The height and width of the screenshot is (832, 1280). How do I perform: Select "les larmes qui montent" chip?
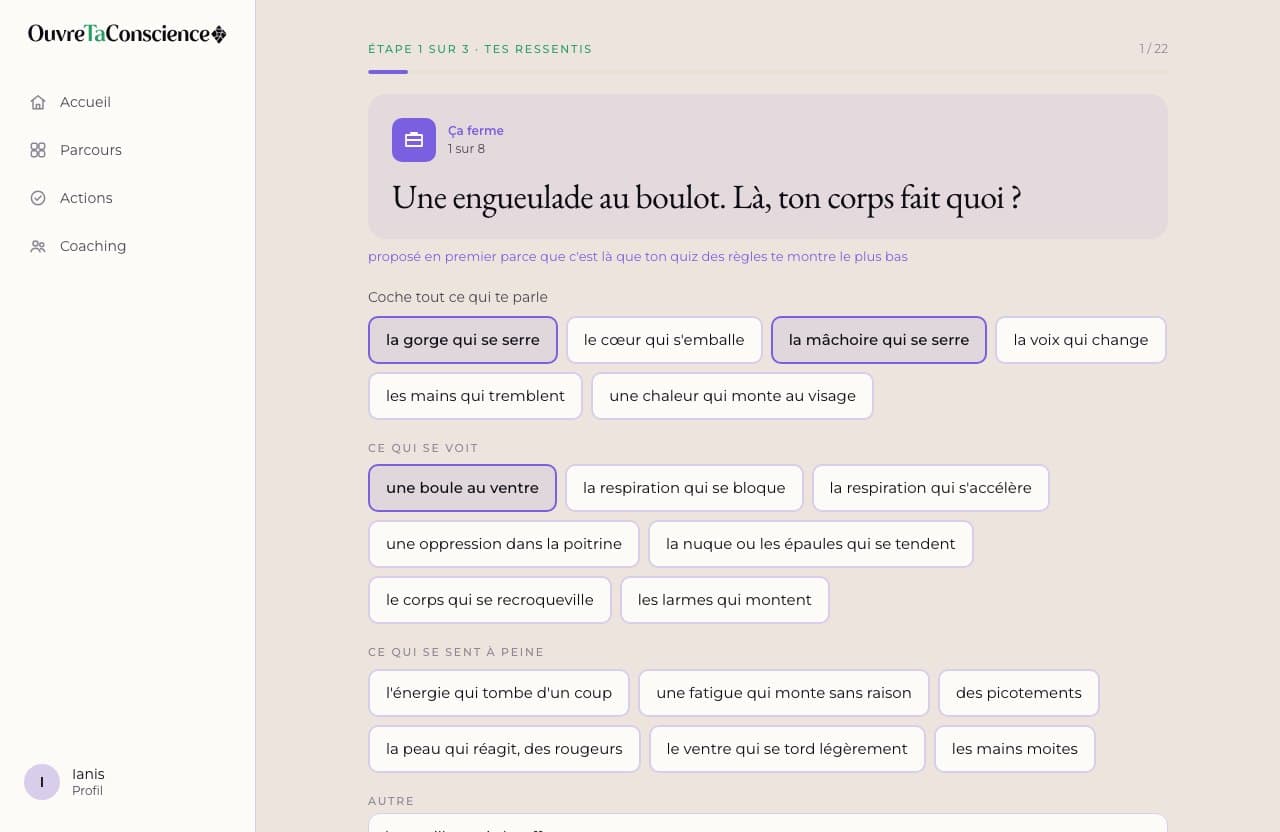[x=725, y=600]
